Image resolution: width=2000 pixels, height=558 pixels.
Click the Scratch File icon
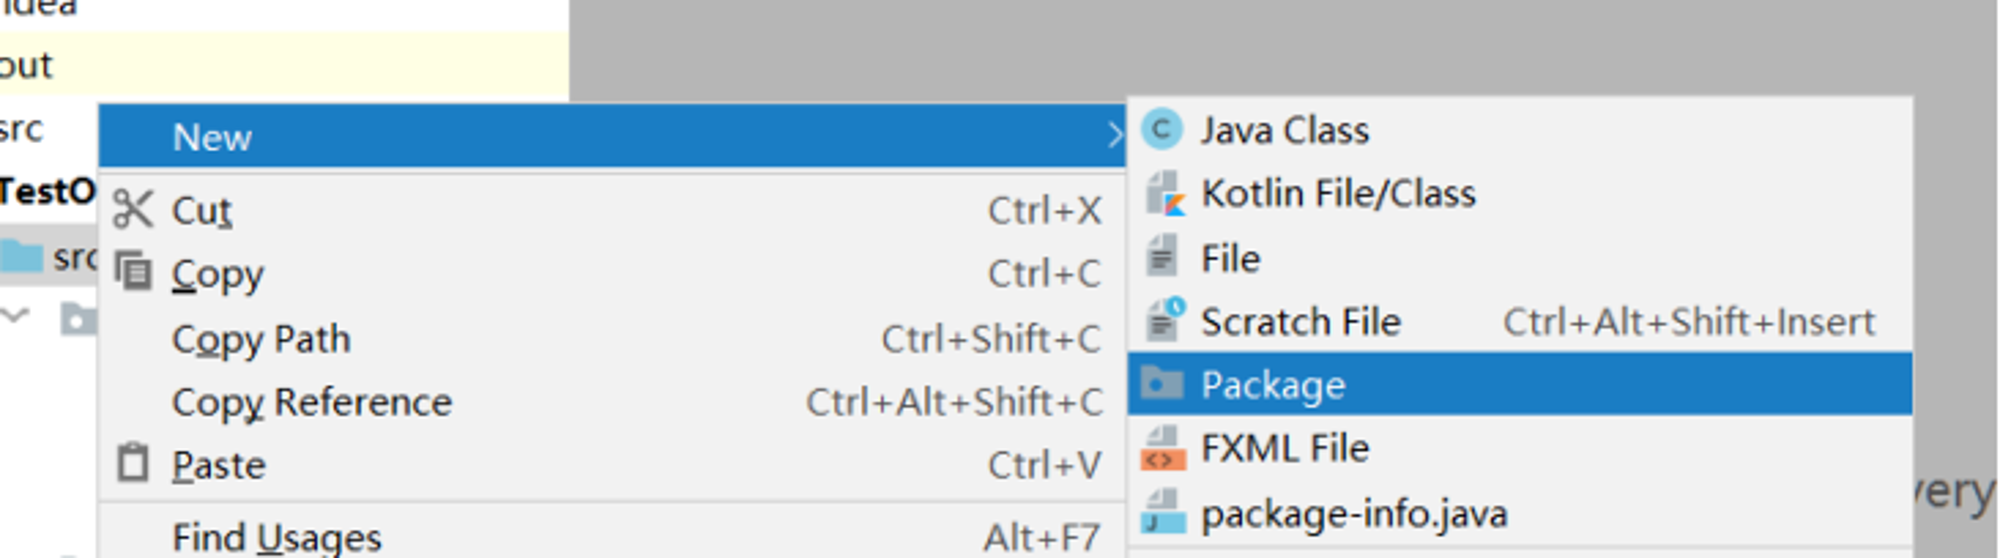[1164, 322]
